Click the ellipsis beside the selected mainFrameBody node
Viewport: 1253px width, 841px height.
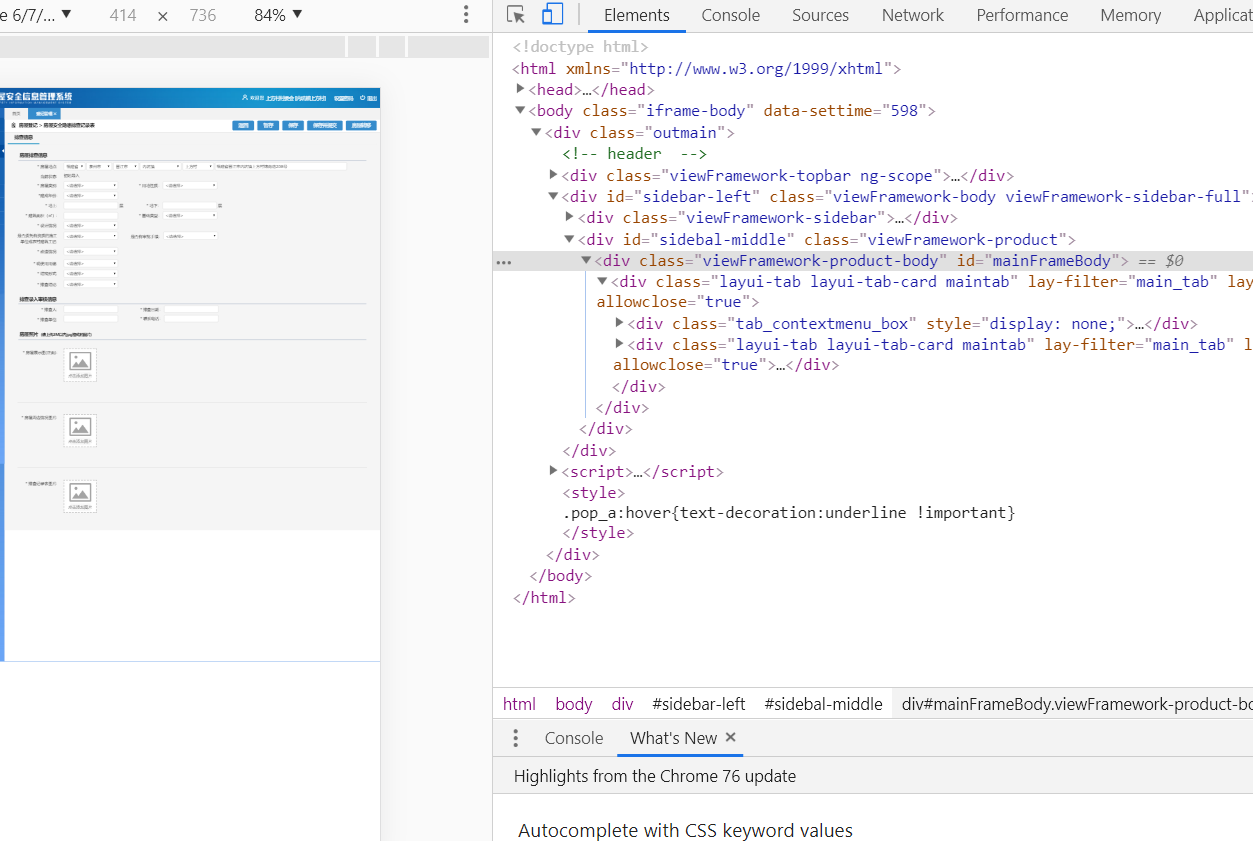coord(504,262)
